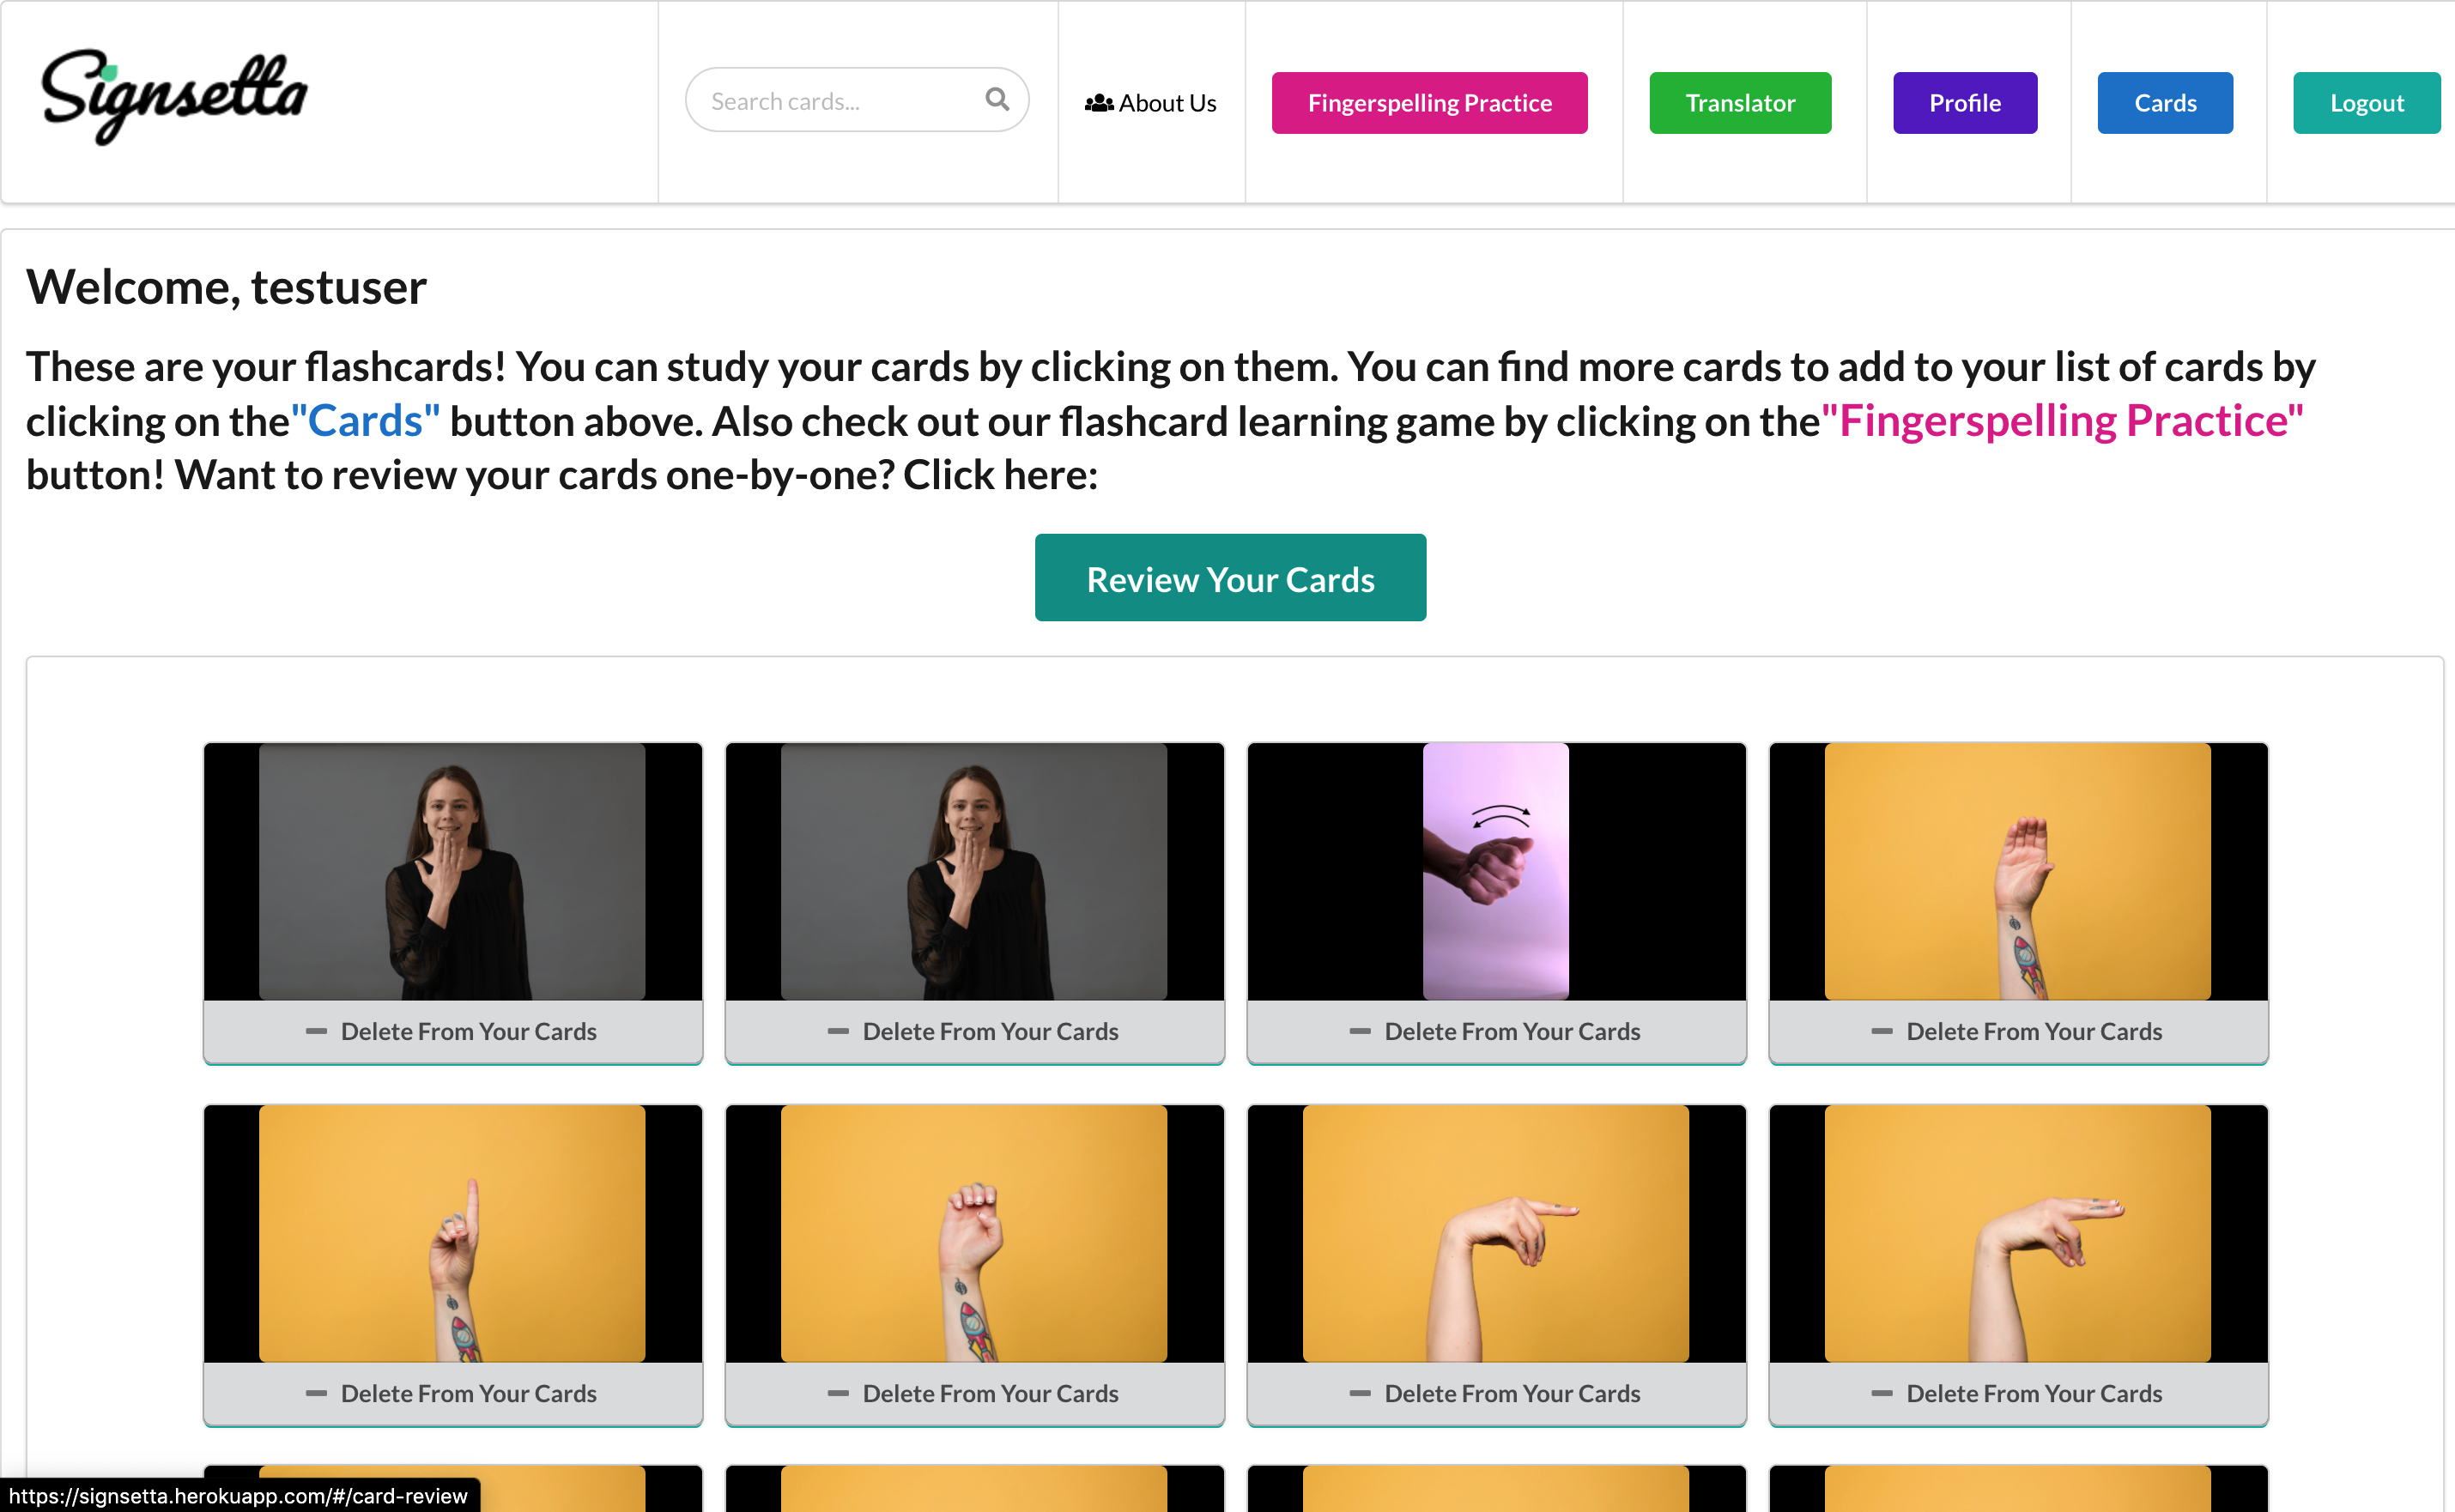Click the Signsetta logo
2455x1512 pixels.
174,96
